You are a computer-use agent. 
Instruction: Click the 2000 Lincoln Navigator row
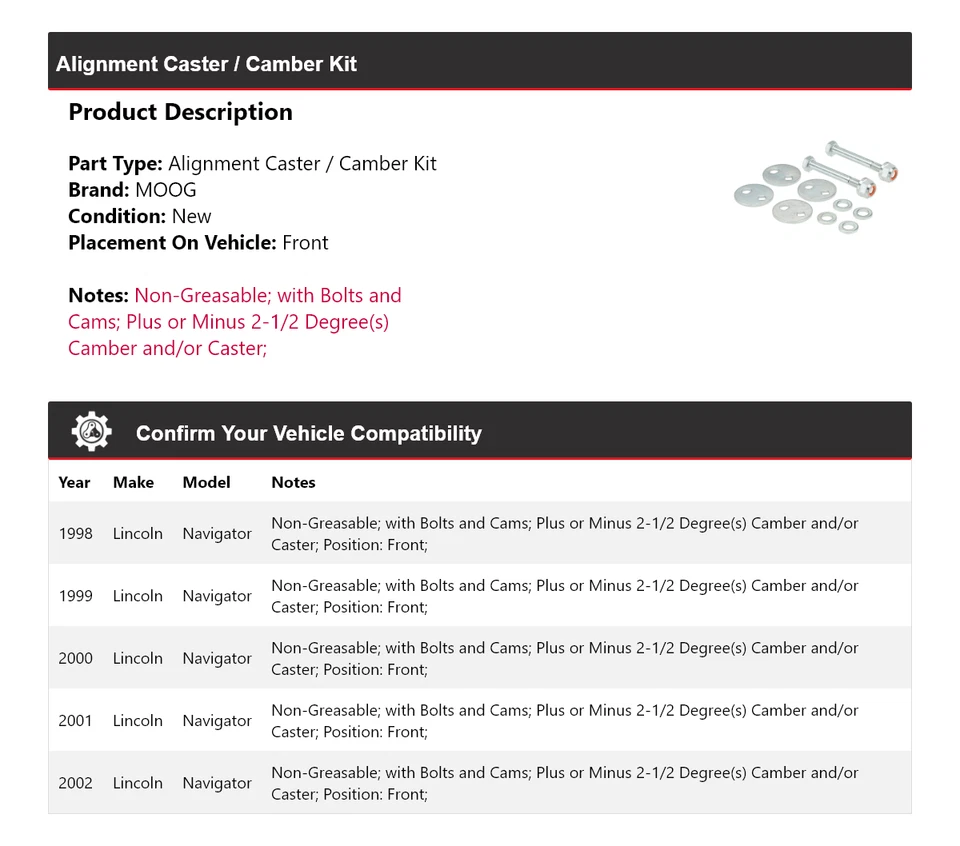tap(480, 658)
